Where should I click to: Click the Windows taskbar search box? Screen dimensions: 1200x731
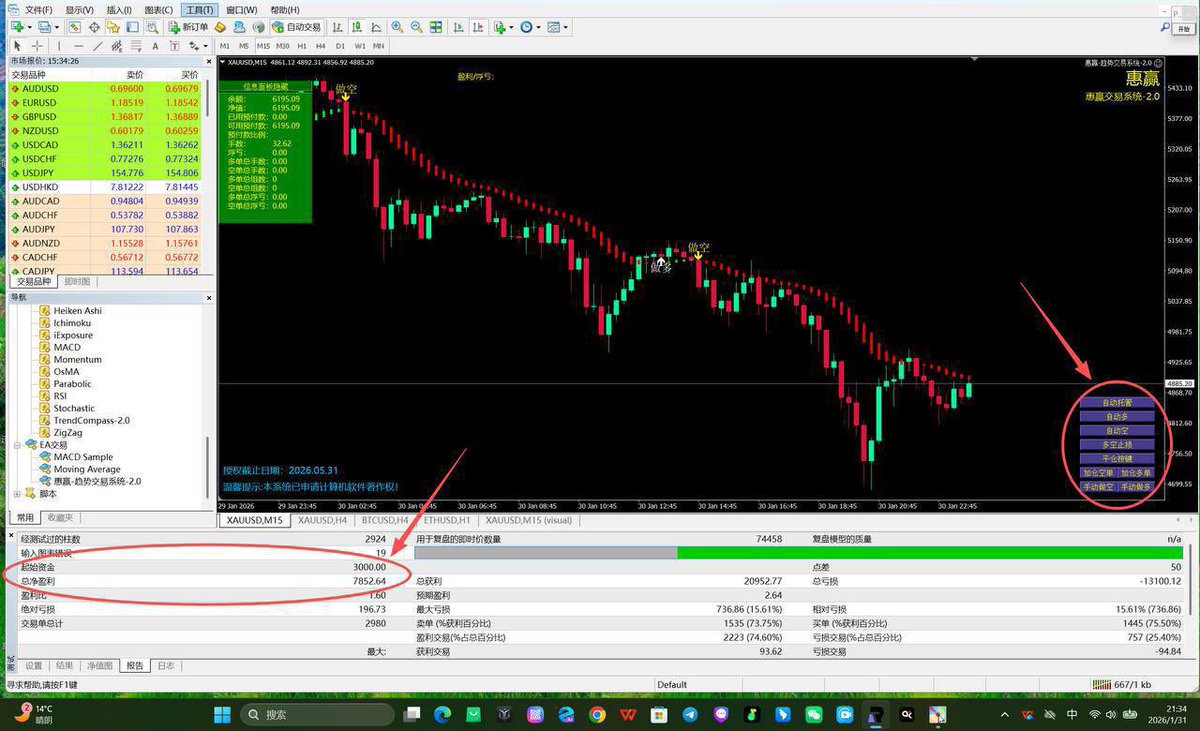click(x=317, y=714)
